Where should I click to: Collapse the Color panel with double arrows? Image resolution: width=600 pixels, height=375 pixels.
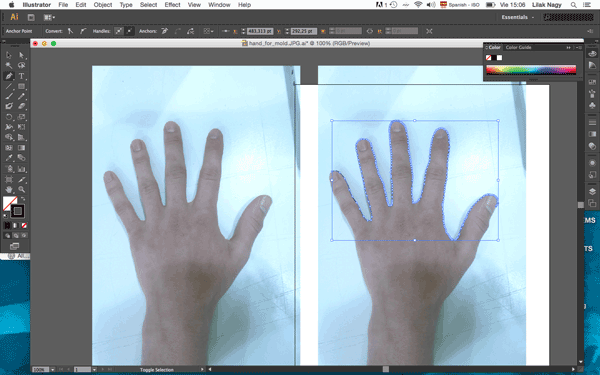point(568,47)
